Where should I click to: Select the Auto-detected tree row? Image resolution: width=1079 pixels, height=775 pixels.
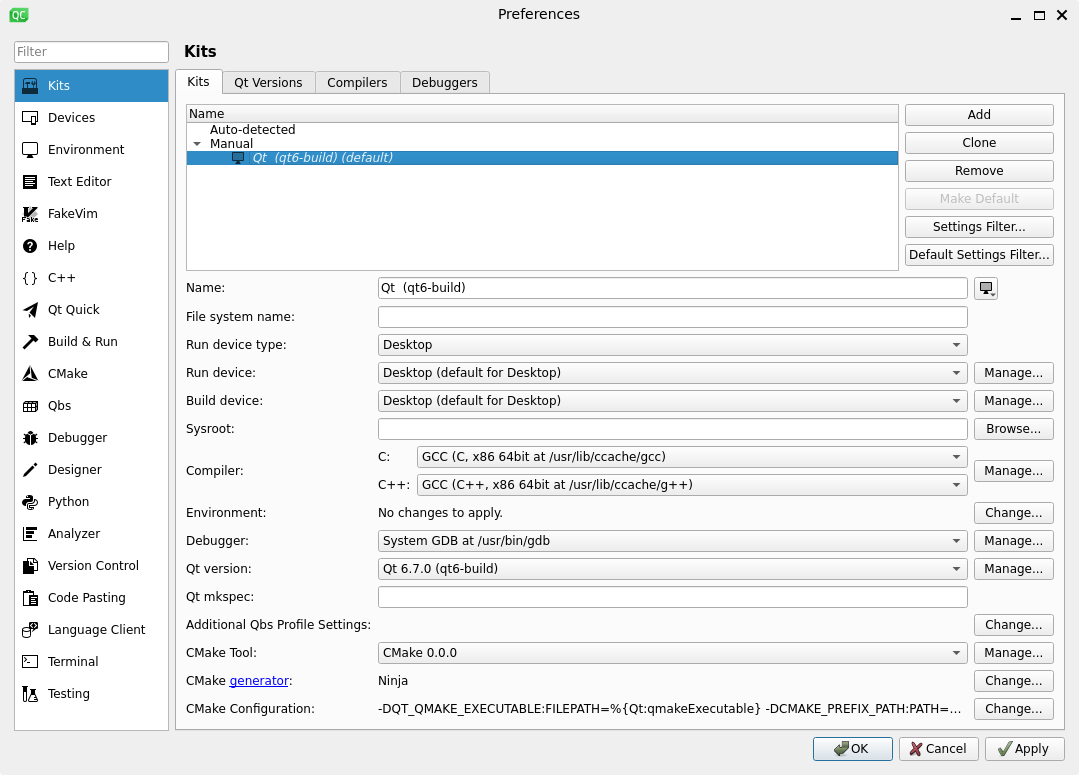(x=542, y=129)
